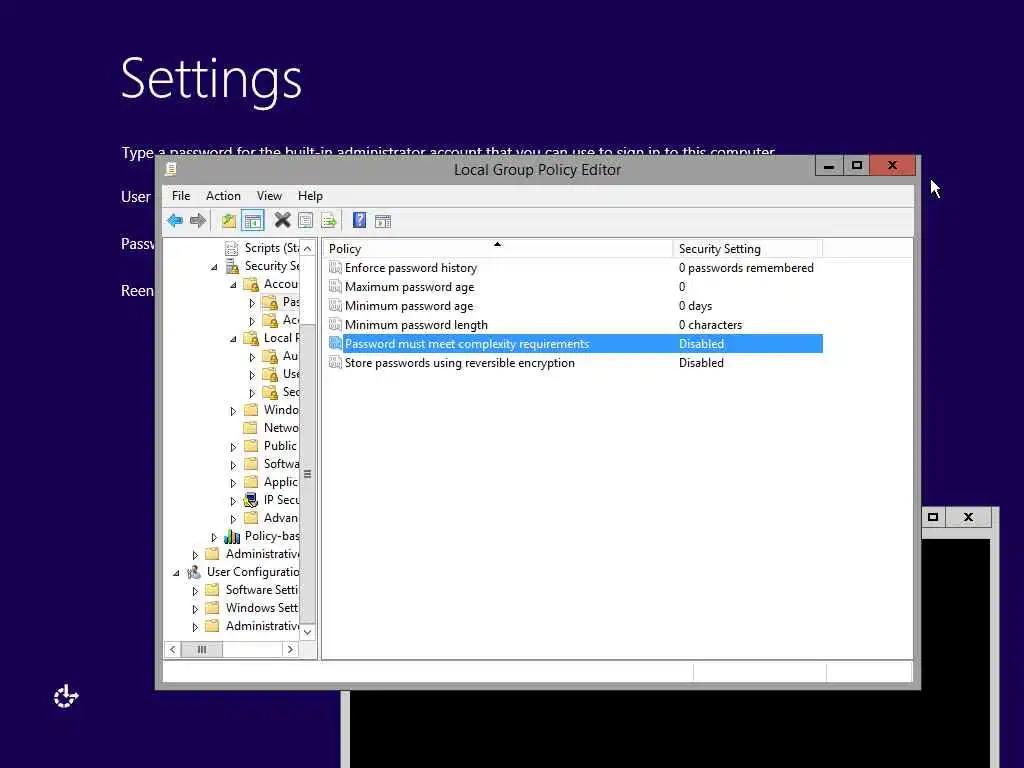The width and height of the screenshot is (1024, 768).
Task: Open Help with the blue question-mark icon
Action: tap(359, 221)
